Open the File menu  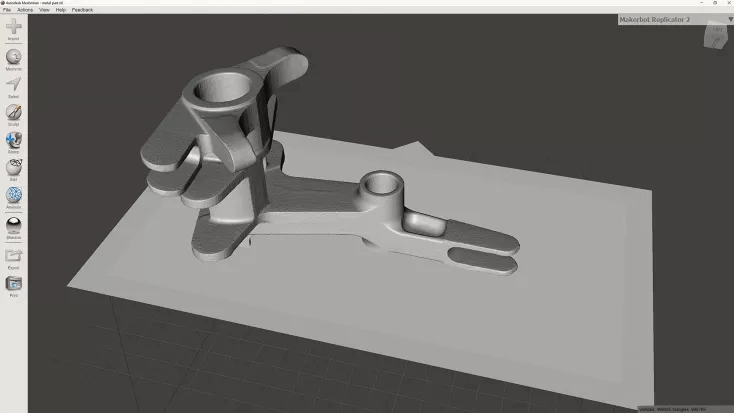7,10
